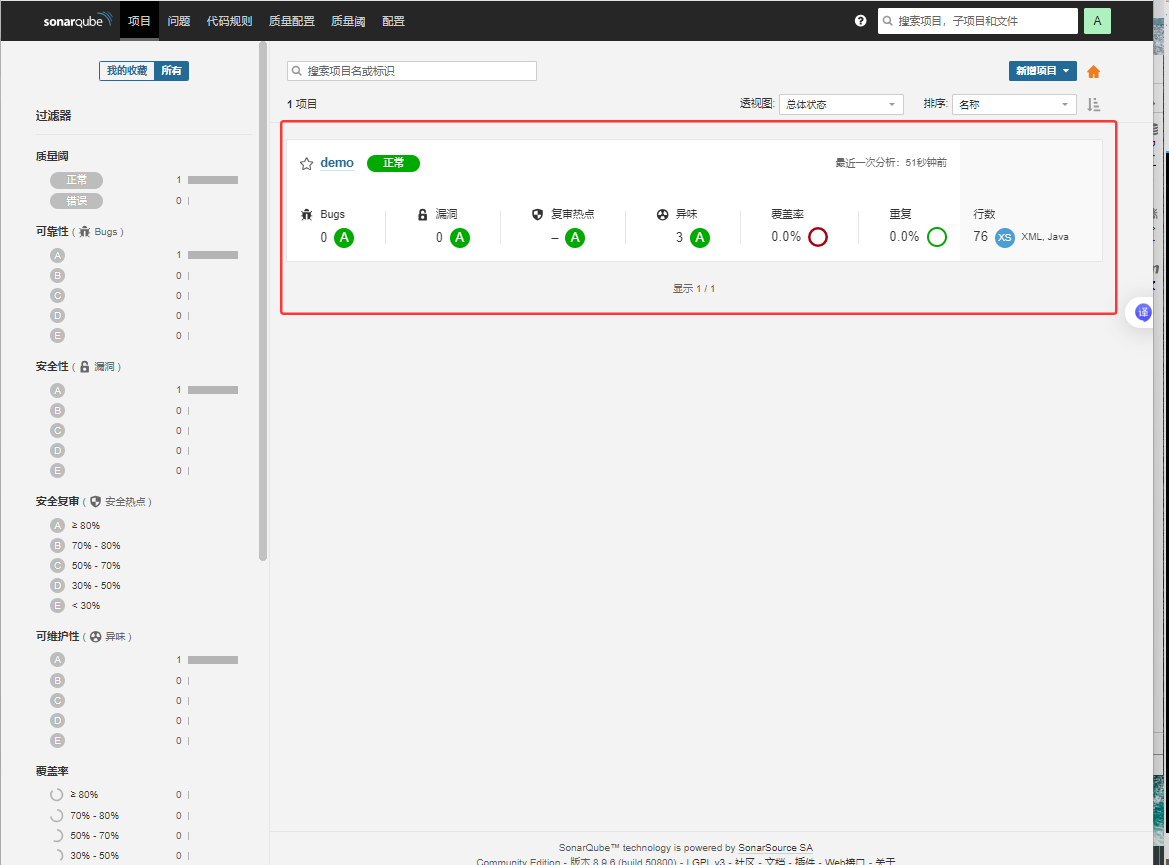Click the radiation icon beside 异味 in card
Image resolution: width=1169 pixels, height=865 pixels.
tap(662, 215)
